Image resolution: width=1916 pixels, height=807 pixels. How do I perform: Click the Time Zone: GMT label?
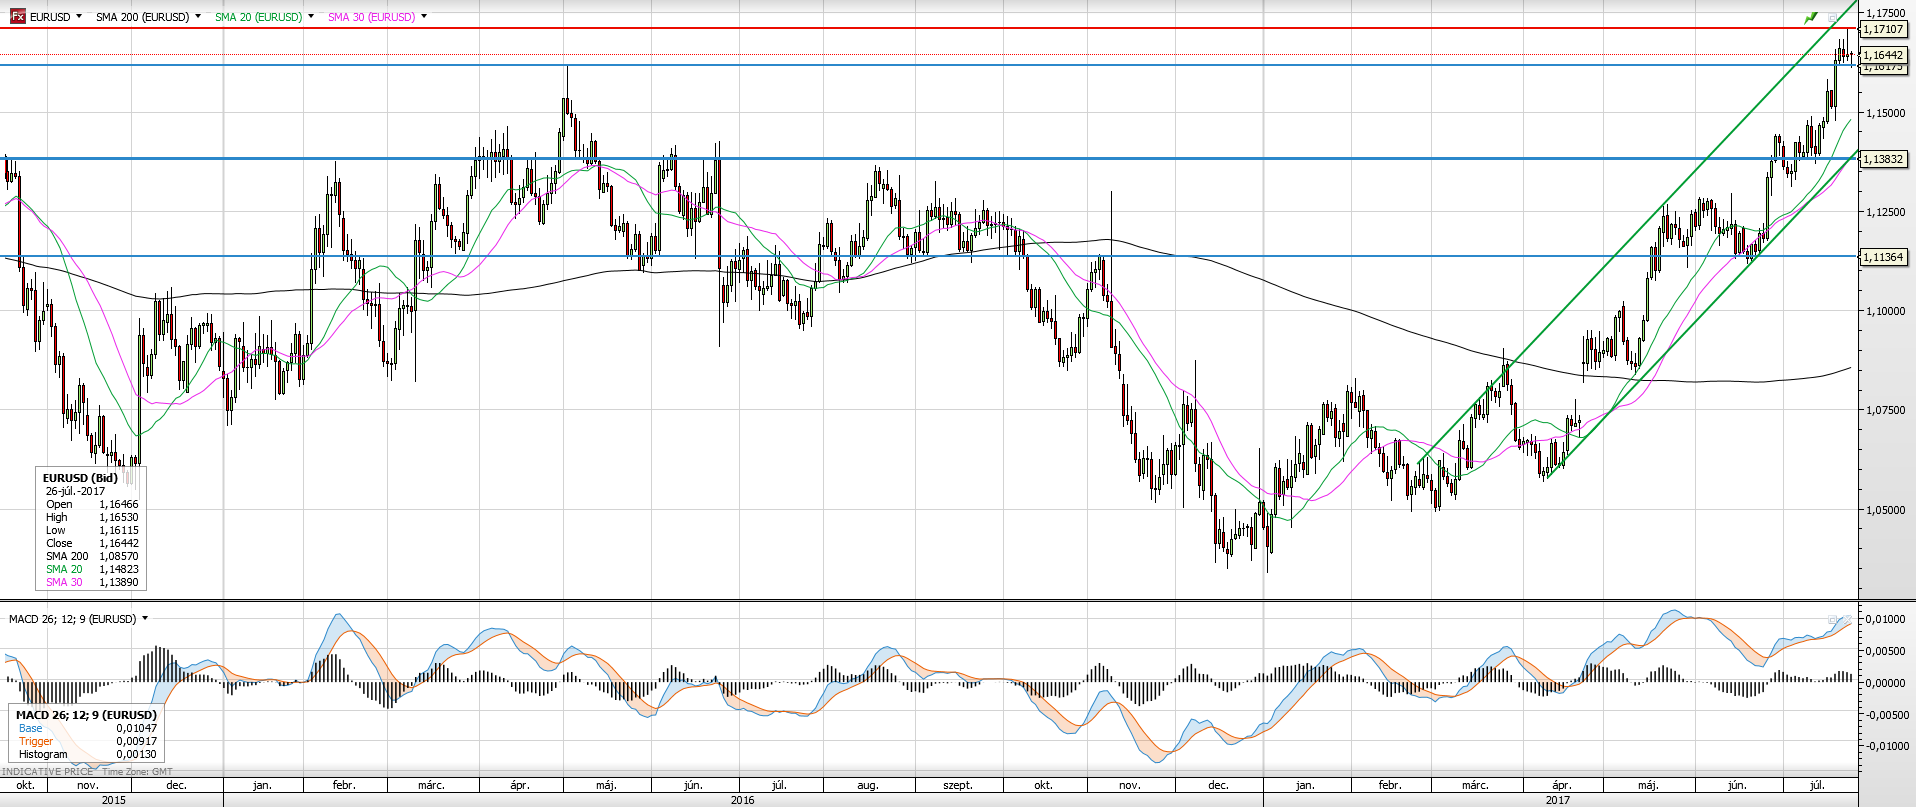pyautogui.click(x=137, y=771)
